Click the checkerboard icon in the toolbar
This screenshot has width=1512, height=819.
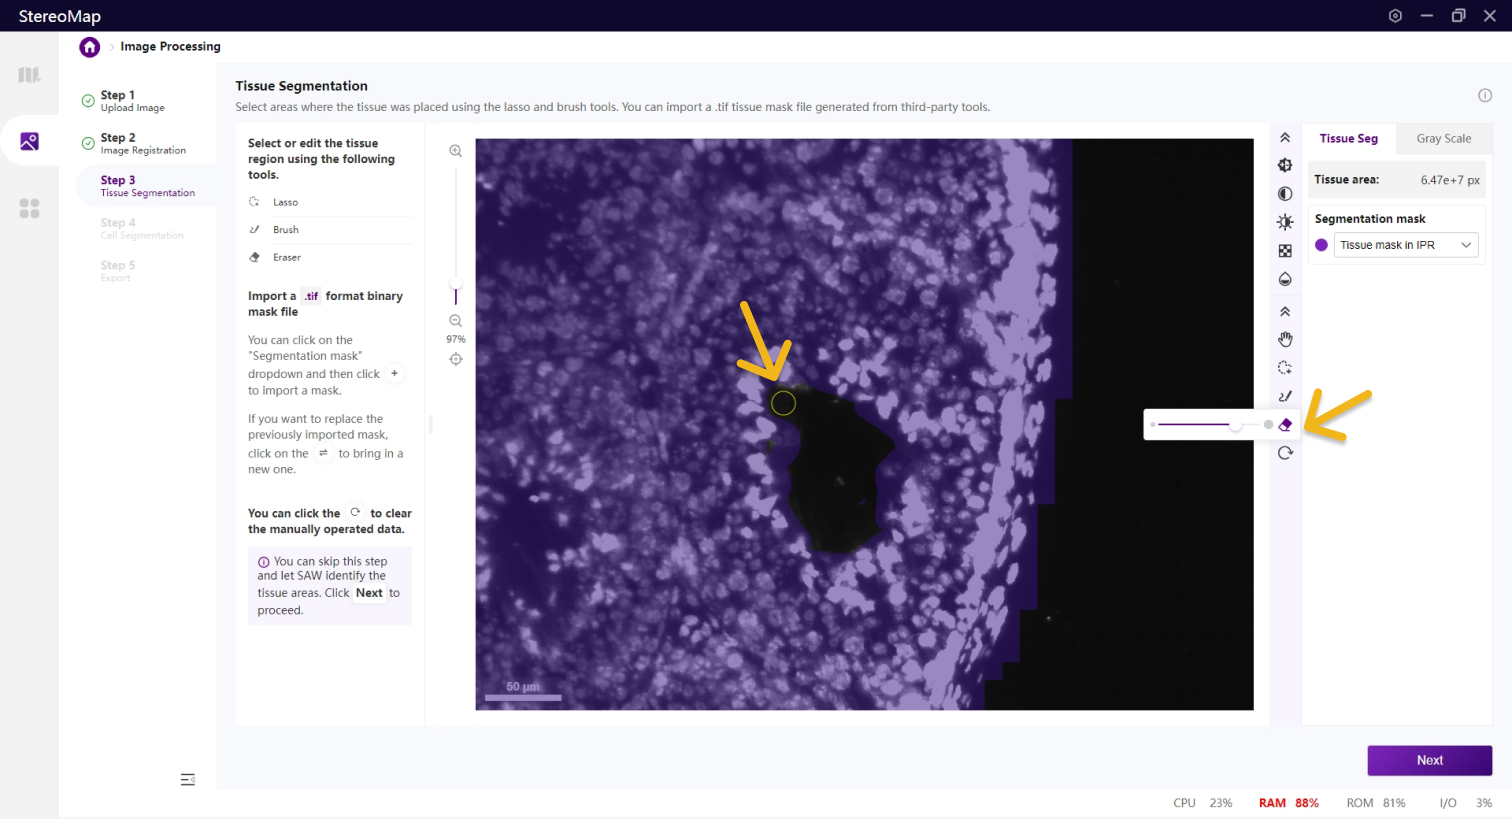[1285, 251]
